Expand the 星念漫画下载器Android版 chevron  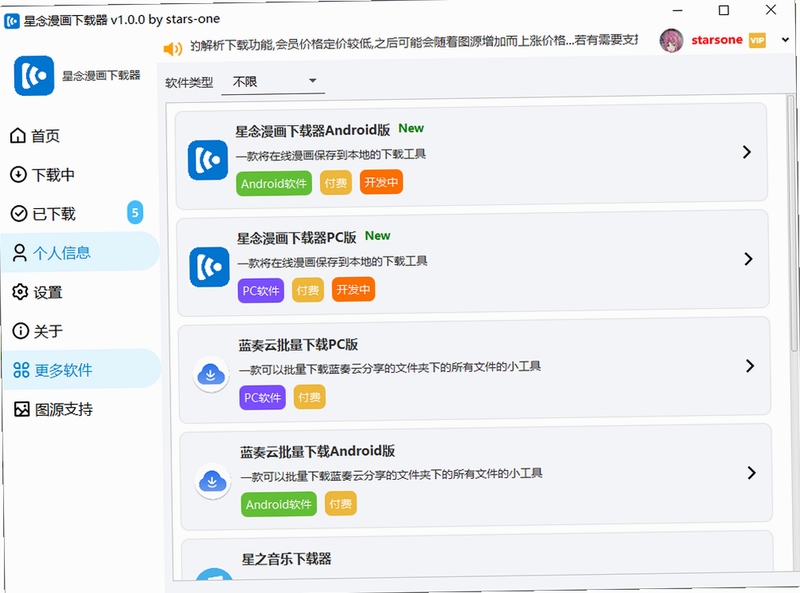coord(746,152)
